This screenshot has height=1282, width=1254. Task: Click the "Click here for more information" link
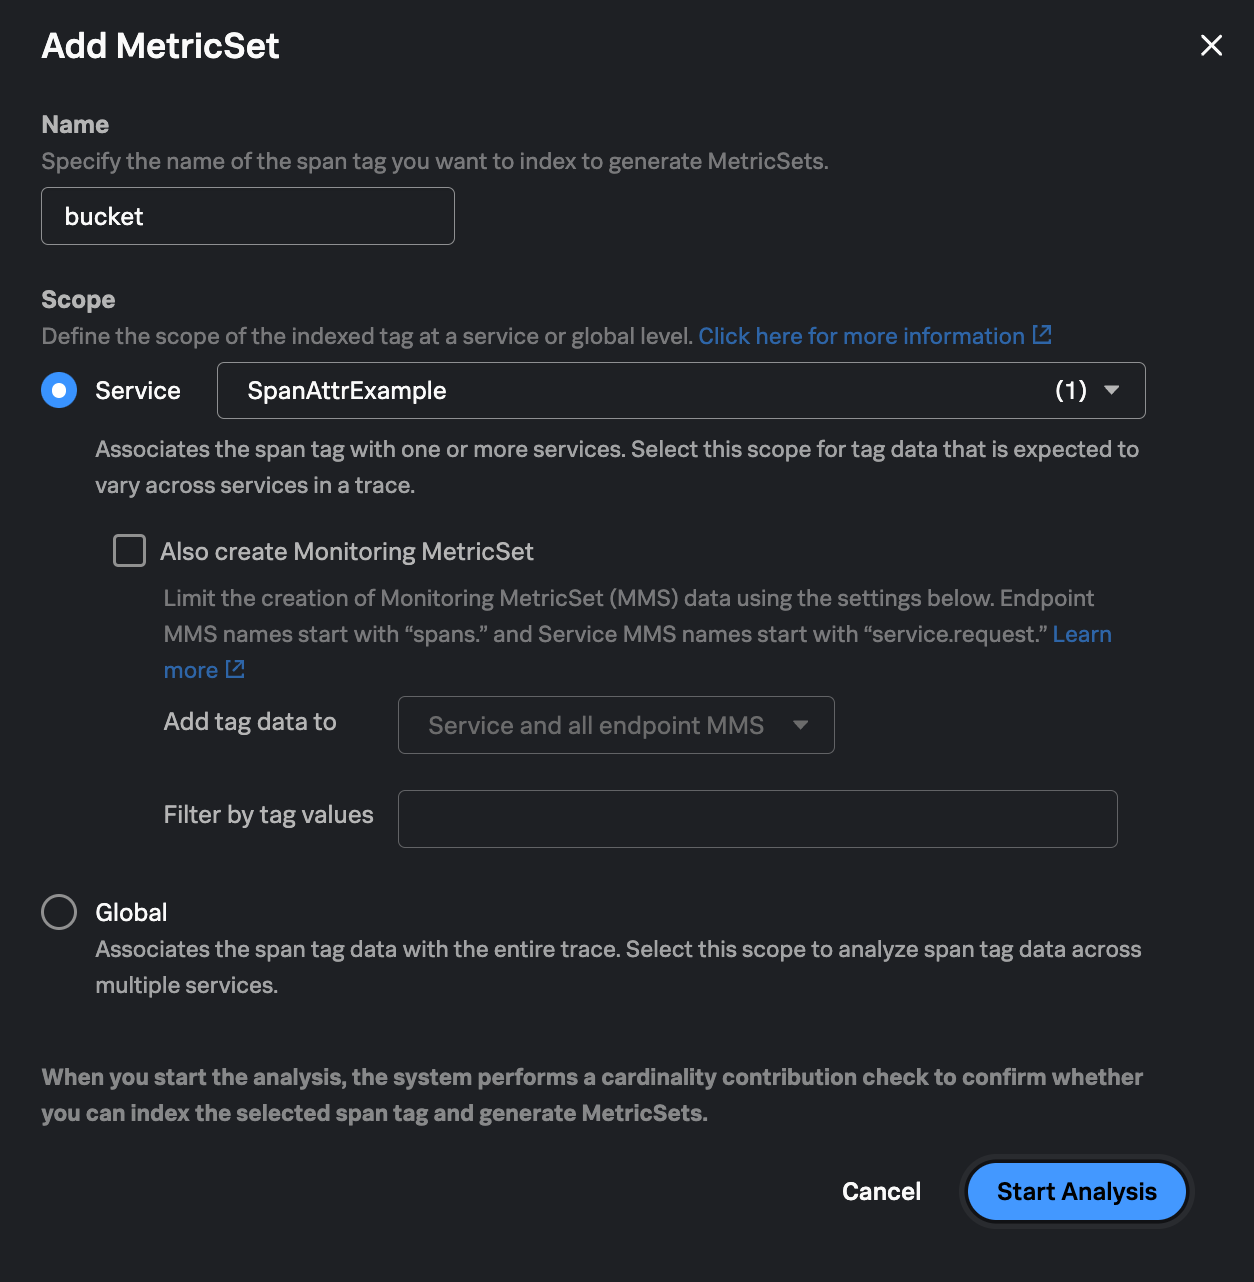[862, 335]
